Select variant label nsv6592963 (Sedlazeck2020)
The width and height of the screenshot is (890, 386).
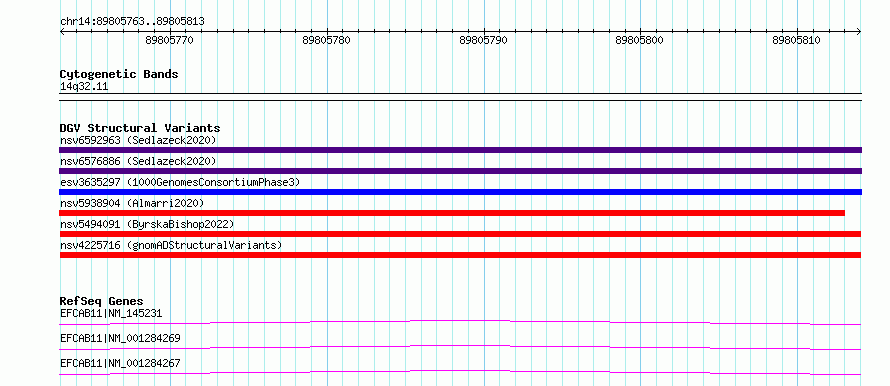(x=138, y=140)
